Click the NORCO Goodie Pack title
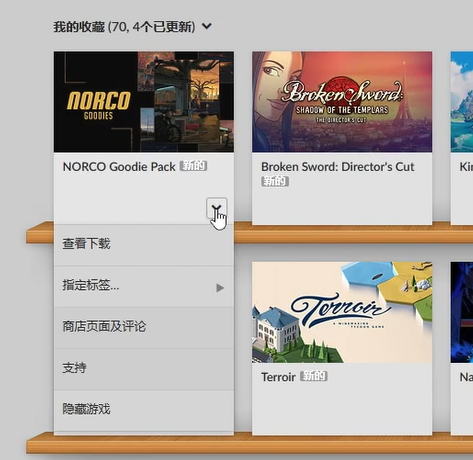This screenshot has width=473, height=460. 119,167
